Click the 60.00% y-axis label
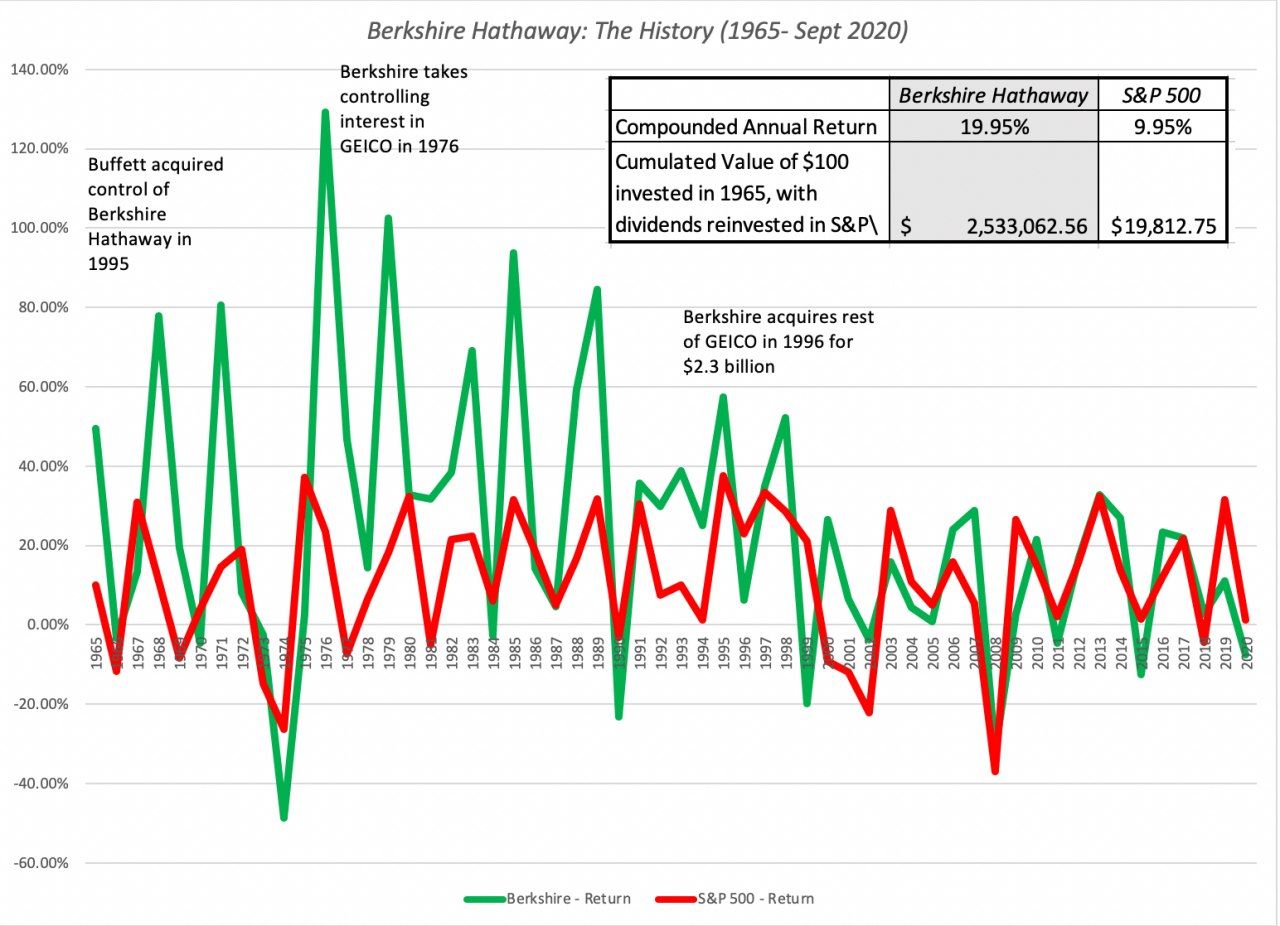1280x926 pixels. (44, 387)
